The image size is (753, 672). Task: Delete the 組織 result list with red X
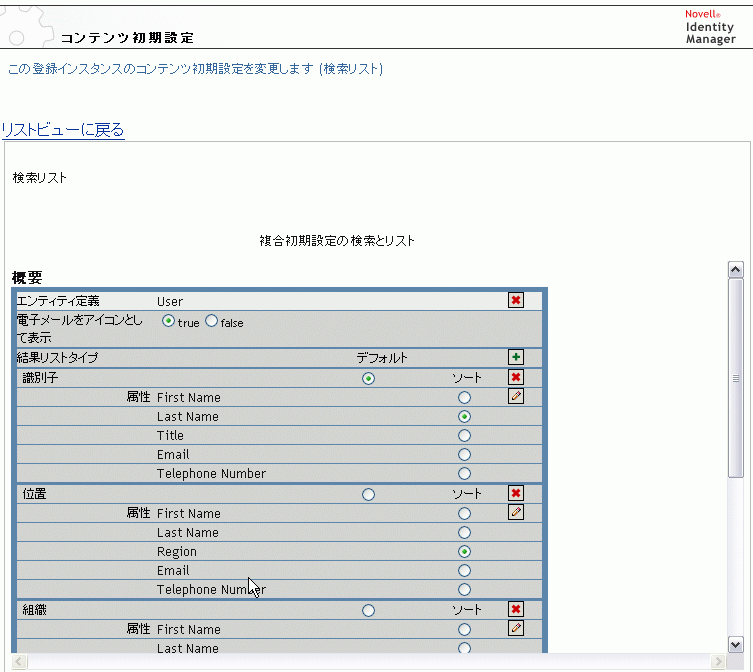coord(516,609)
